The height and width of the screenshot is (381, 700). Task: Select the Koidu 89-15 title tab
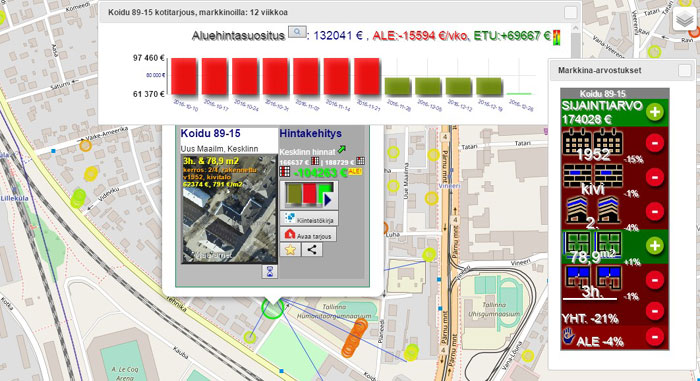pyautogui.click(x=211, y=133)
